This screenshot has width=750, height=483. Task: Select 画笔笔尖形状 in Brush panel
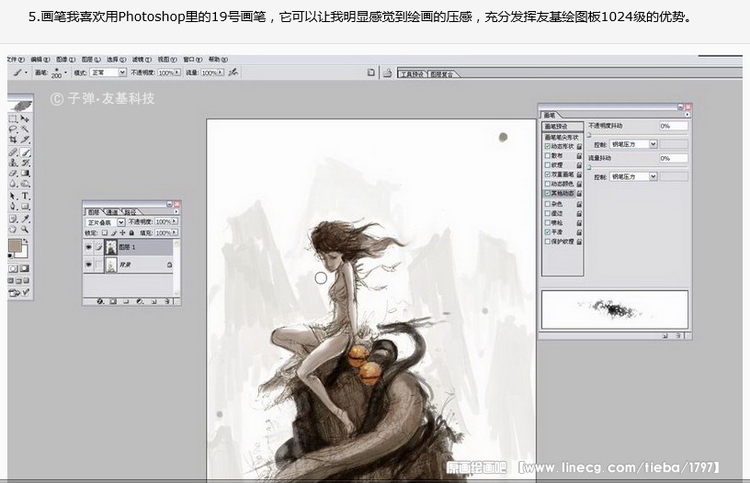(562, 138)
